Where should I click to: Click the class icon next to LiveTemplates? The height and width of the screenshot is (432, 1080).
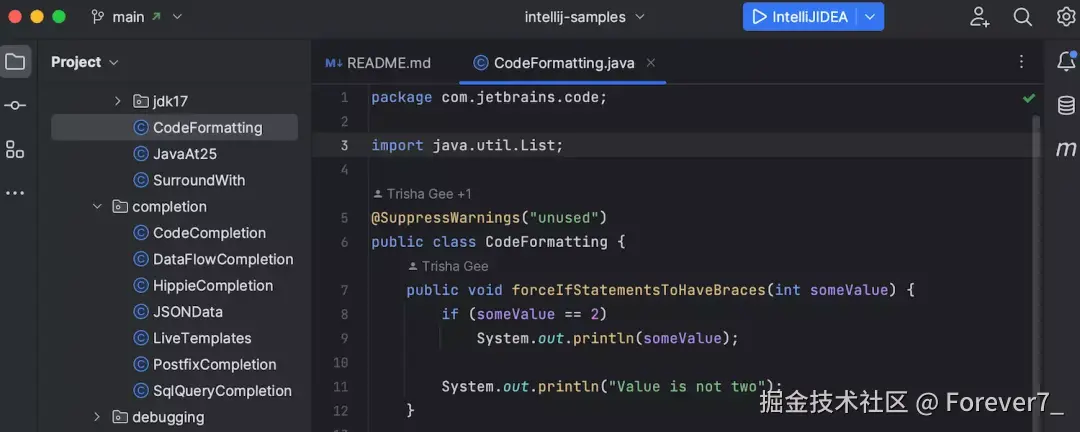141,338
